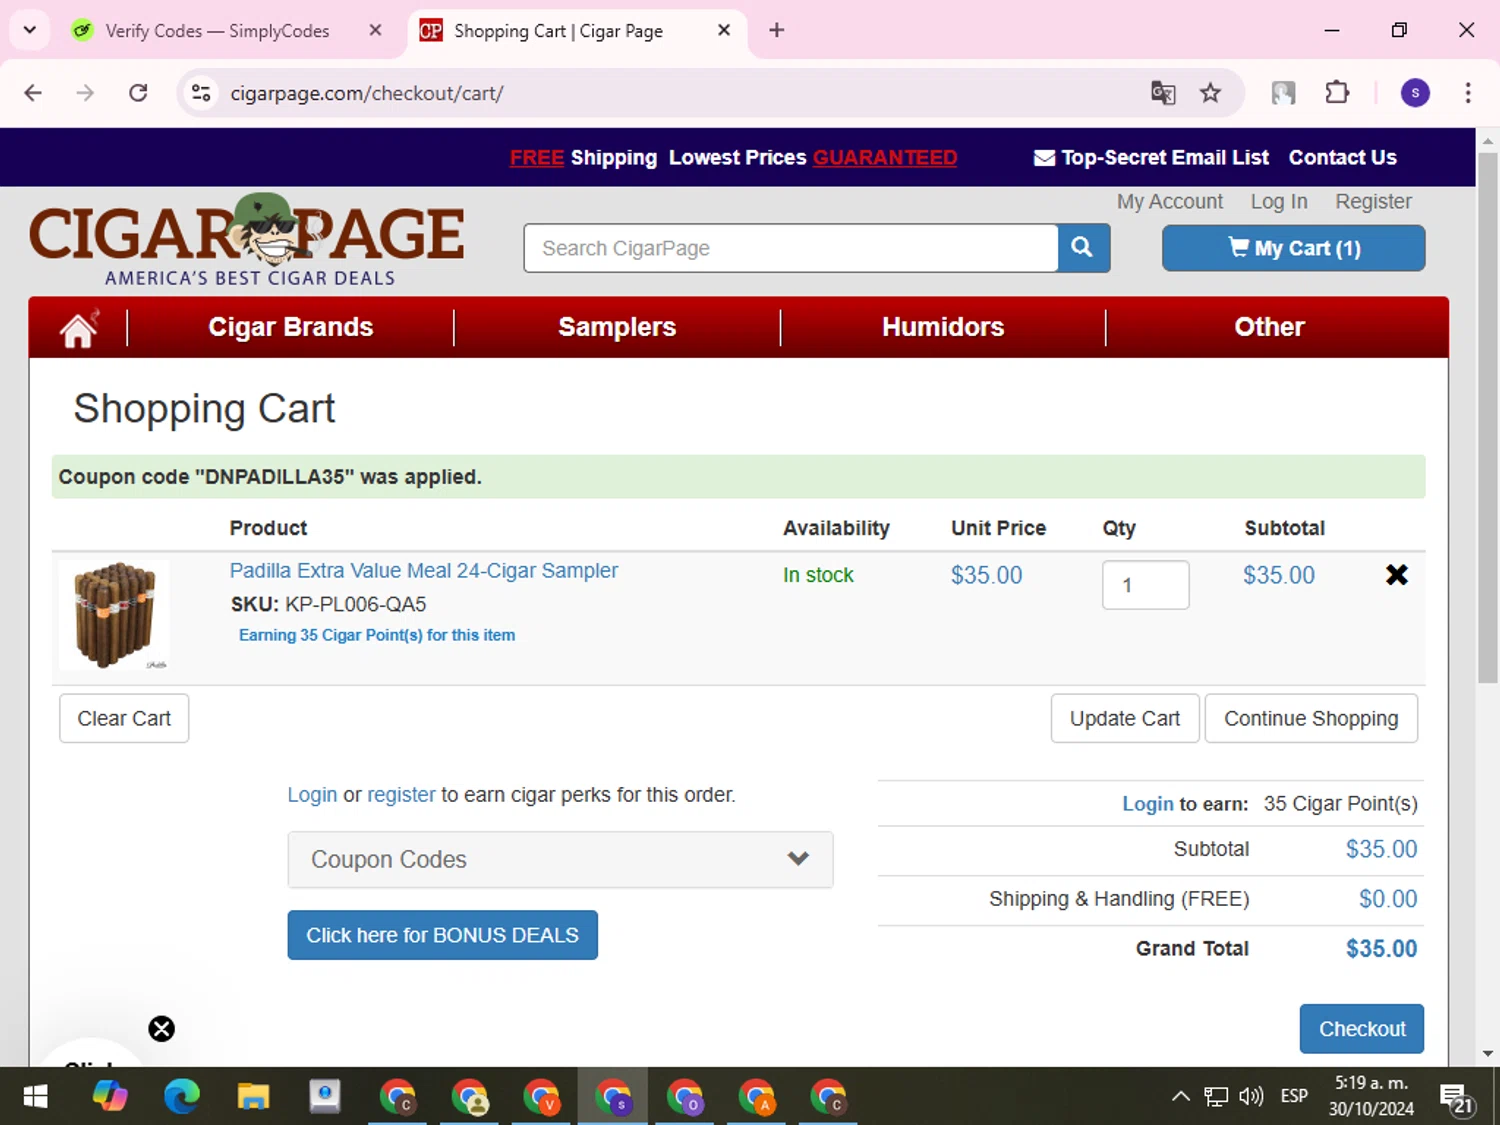Open the Humidors menu
This screenshot has height=1125, width=1500.
943,327
